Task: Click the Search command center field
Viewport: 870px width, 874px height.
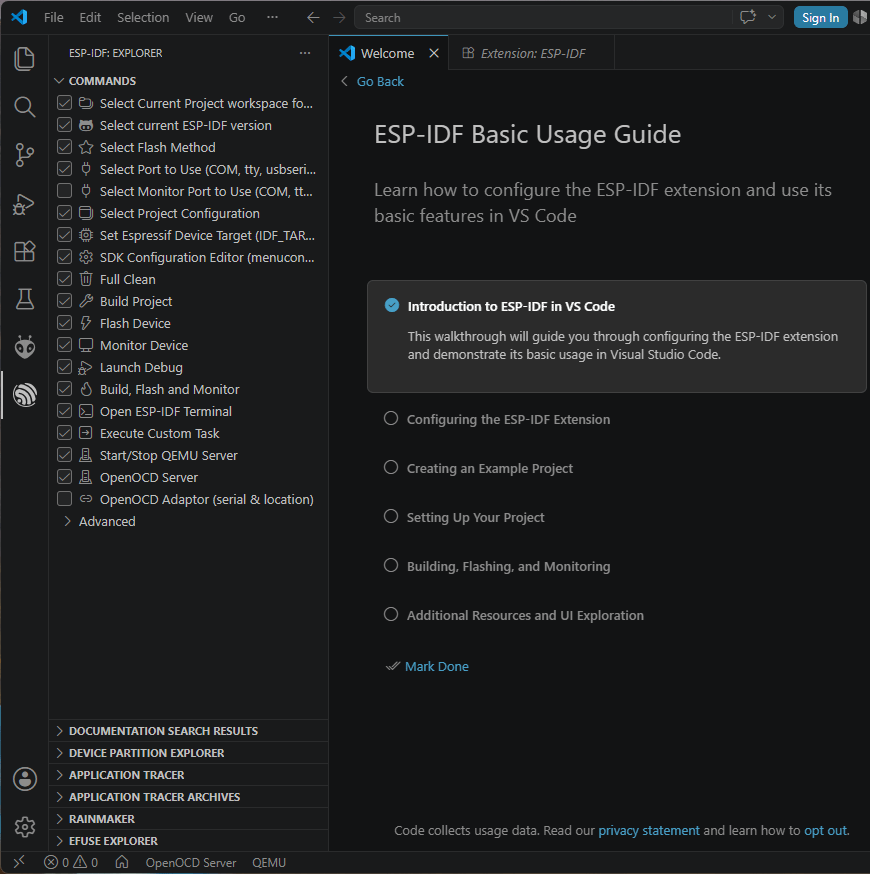Action: click(x=543, y=17)
